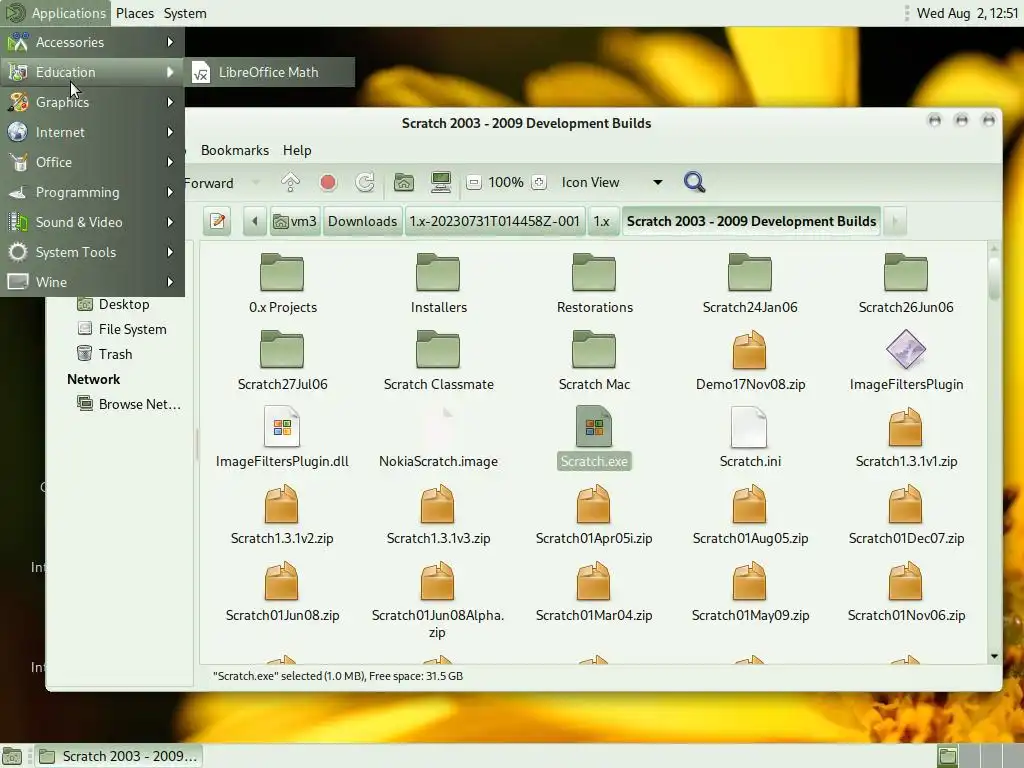This screenshot has width=1024, height=768.
Task: Open File System in the sidebar
Action: [x=122, y=329]
